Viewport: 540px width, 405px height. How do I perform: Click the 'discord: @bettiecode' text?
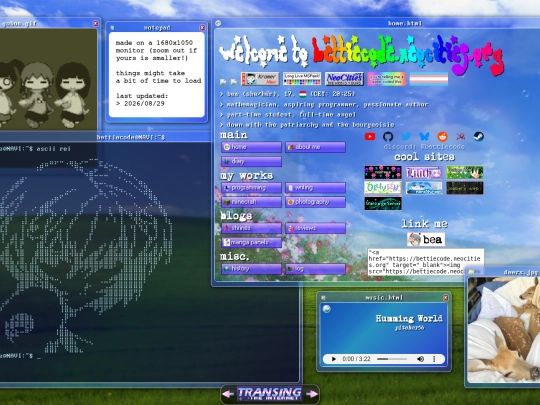(x=424, y=147)
